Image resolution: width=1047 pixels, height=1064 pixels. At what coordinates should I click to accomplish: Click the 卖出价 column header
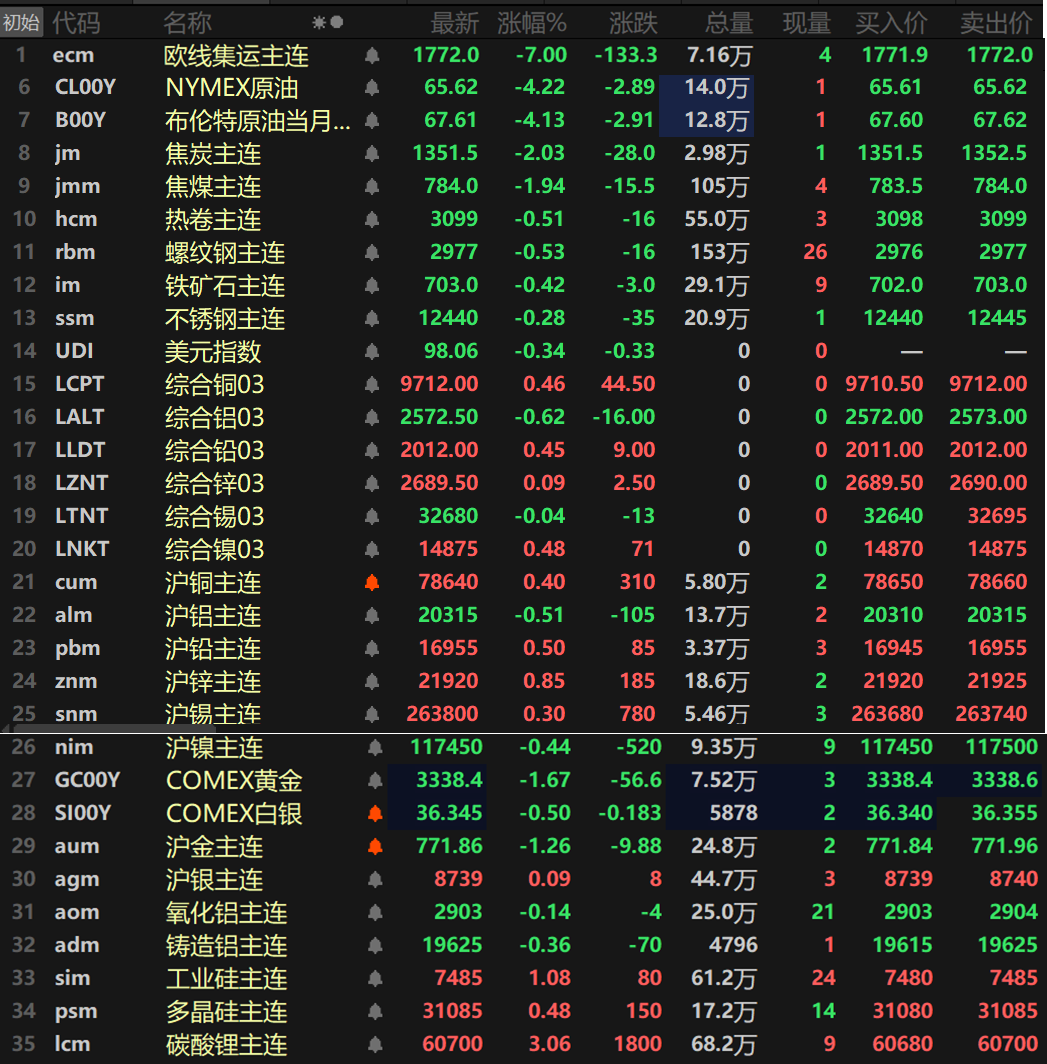pos(995,22)
